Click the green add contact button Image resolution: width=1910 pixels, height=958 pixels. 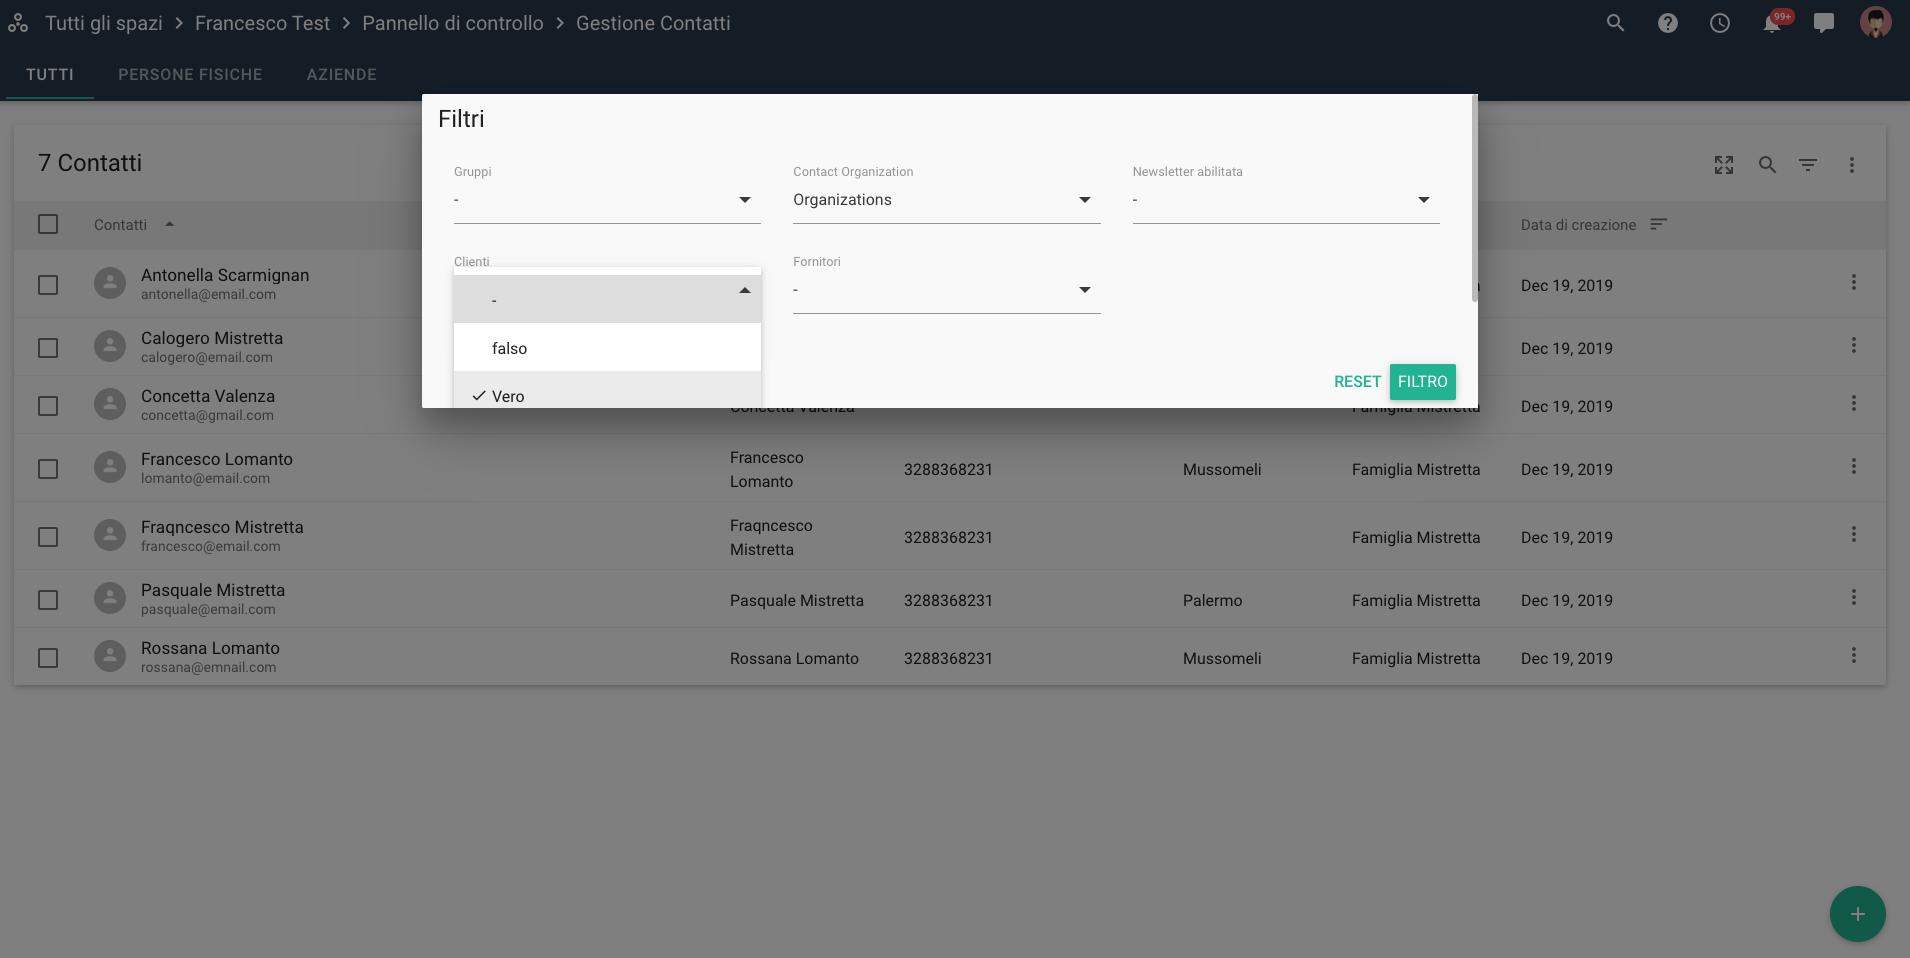pos(1857,914)
